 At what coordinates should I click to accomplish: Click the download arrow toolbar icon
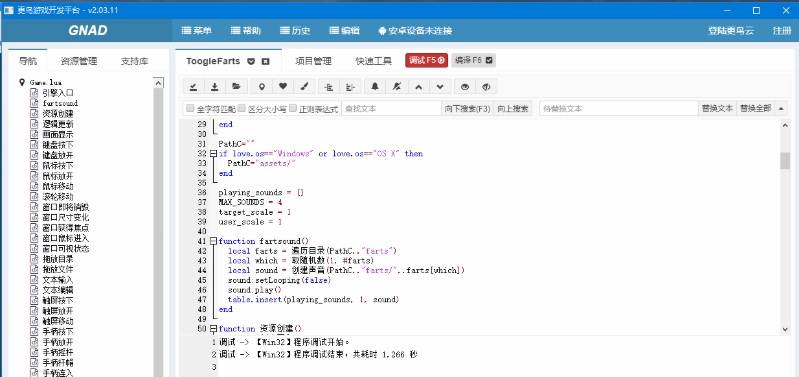[x=215, y=87]
